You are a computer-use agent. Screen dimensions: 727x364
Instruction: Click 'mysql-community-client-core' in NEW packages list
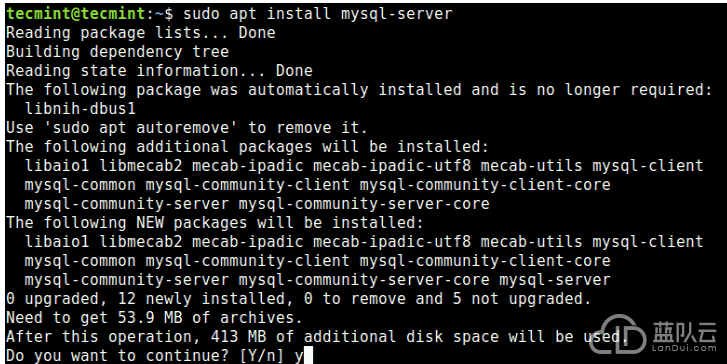485,261
